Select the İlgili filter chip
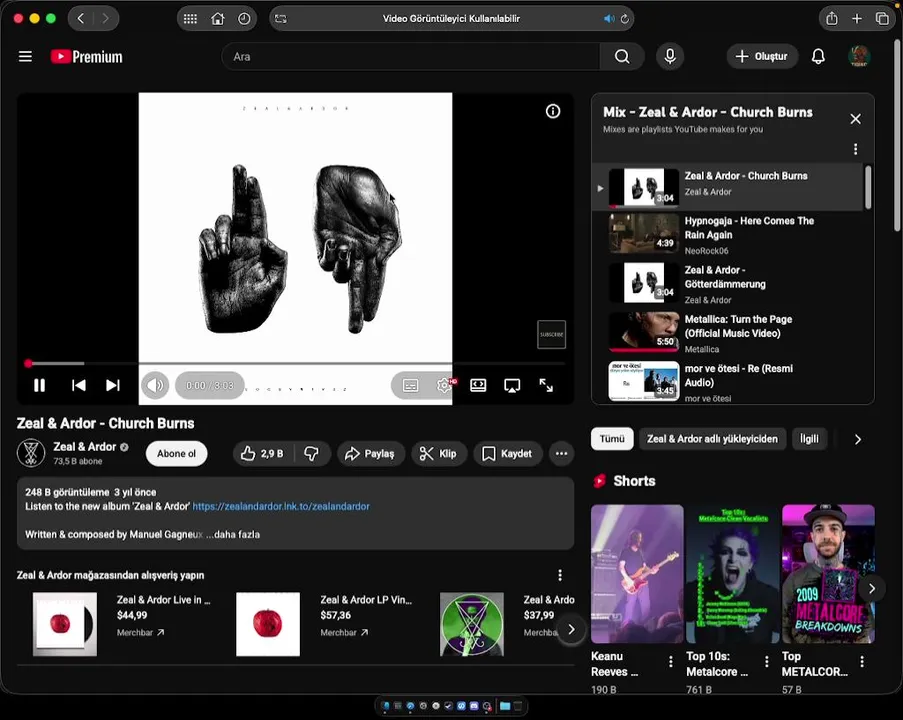Viewport: 903px width, 720px height. [x=809, y=439]
